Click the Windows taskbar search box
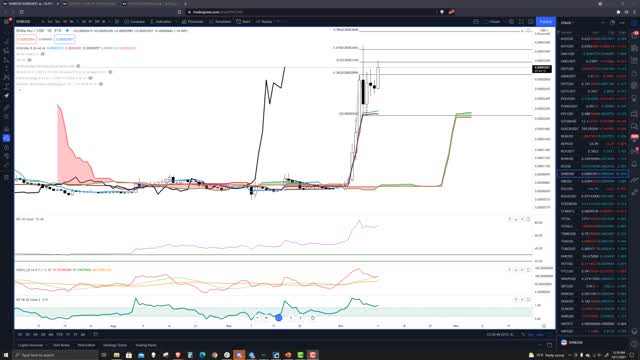Screen dimensions: 640x360 (56, 355)
